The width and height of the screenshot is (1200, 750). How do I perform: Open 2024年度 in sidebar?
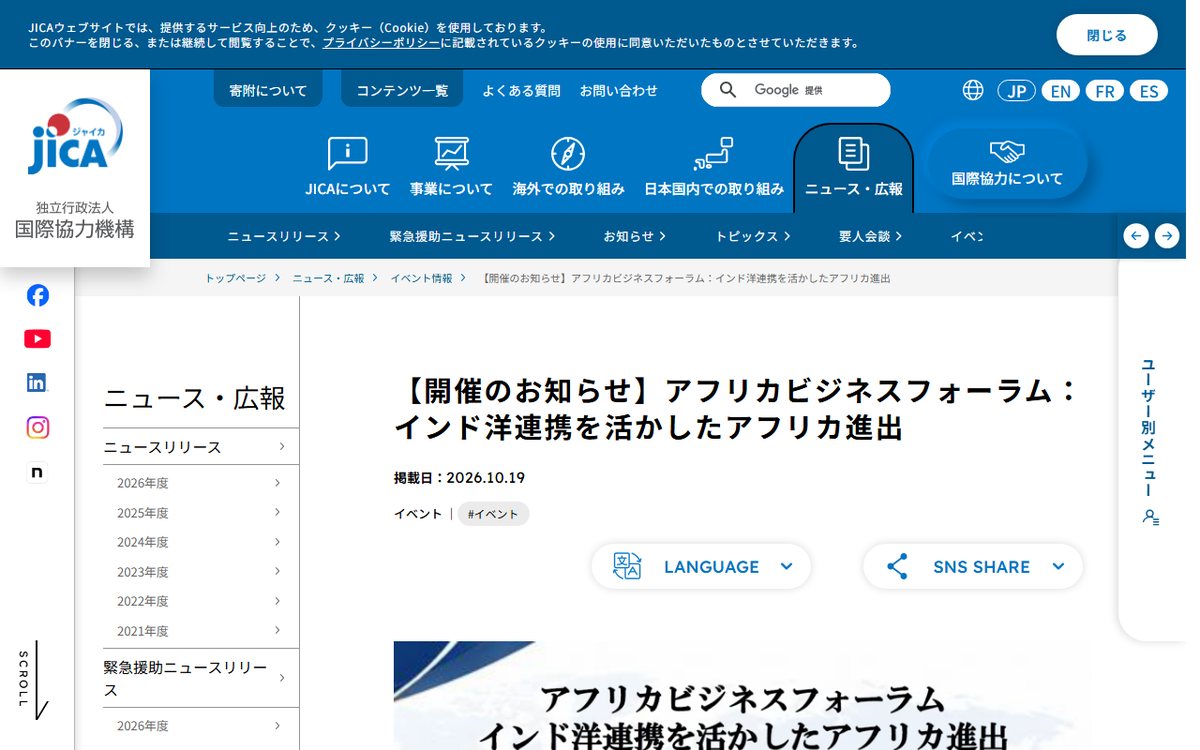[201, 542]
